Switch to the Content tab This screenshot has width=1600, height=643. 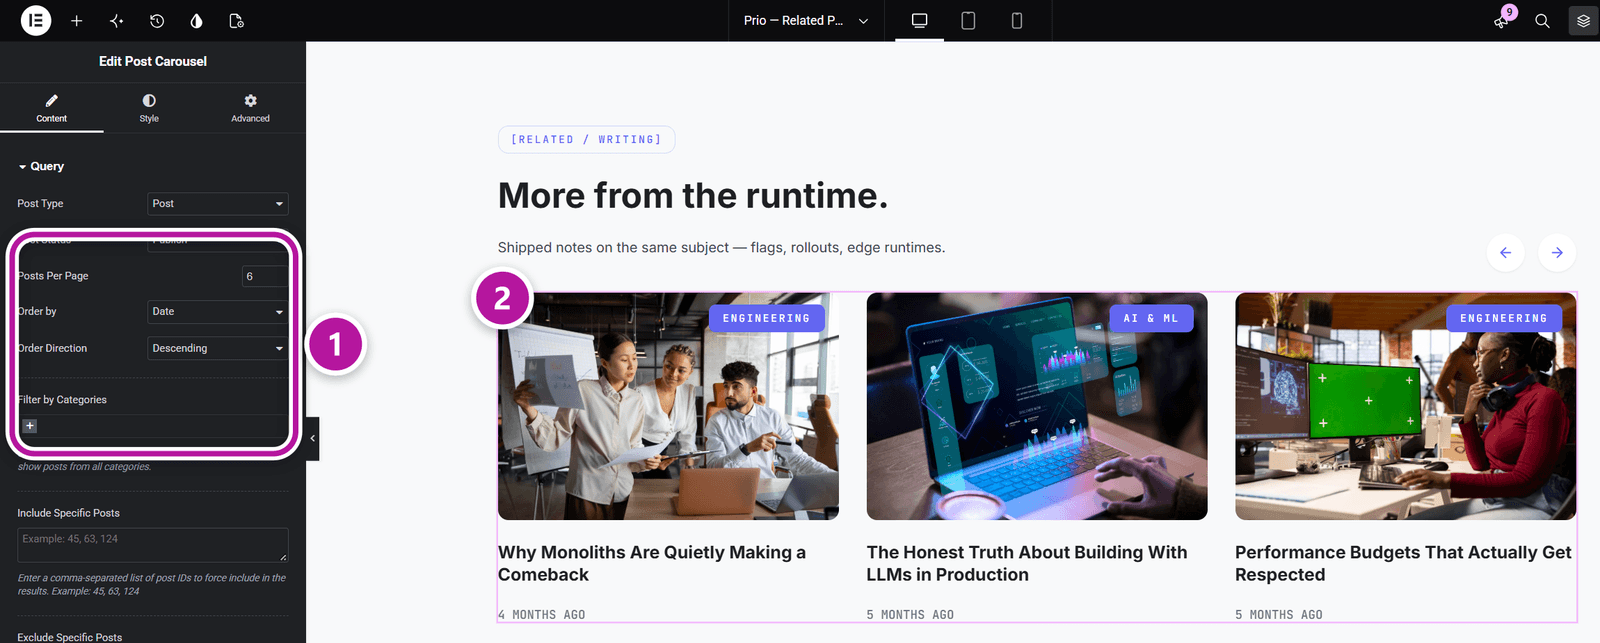click(x=51, y=108)
